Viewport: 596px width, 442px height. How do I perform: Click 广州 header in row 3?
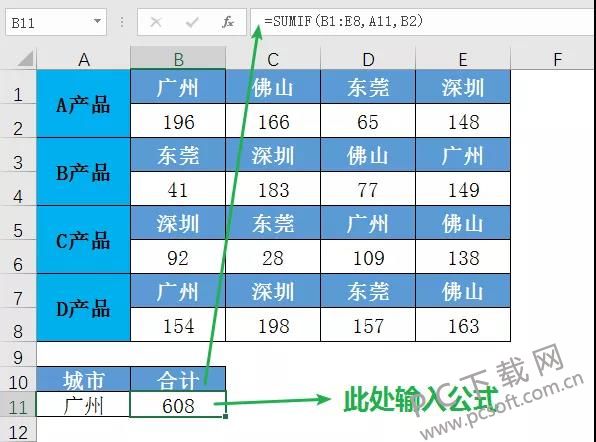(463, 155)
